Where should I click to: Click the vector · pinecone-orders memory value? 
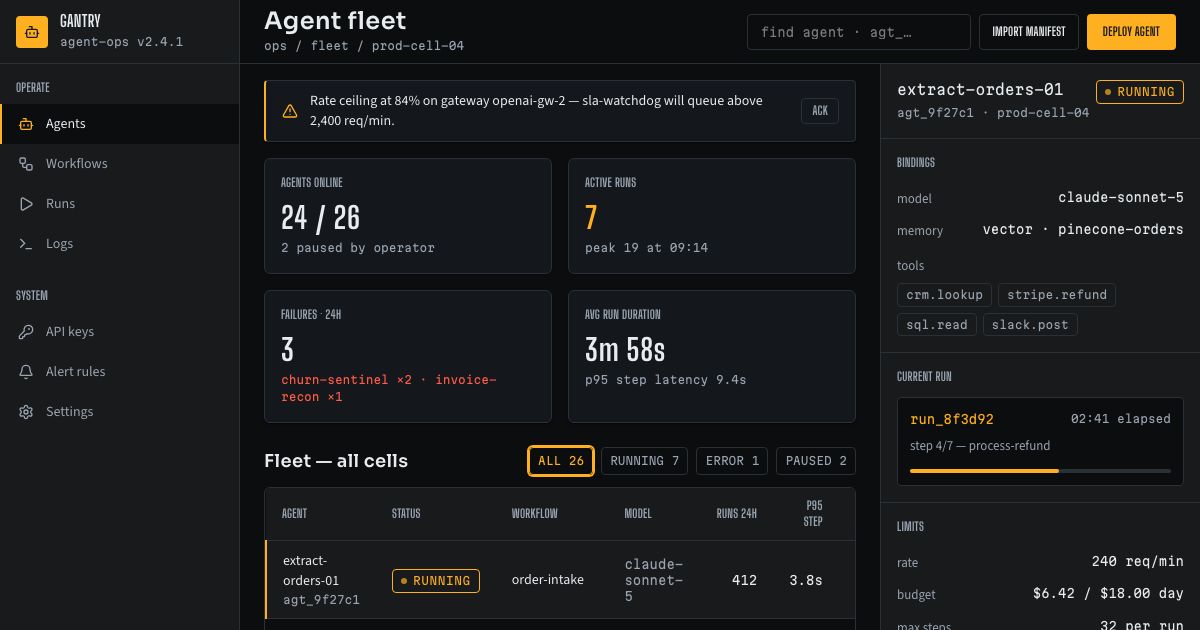(x=1083, y=230)
